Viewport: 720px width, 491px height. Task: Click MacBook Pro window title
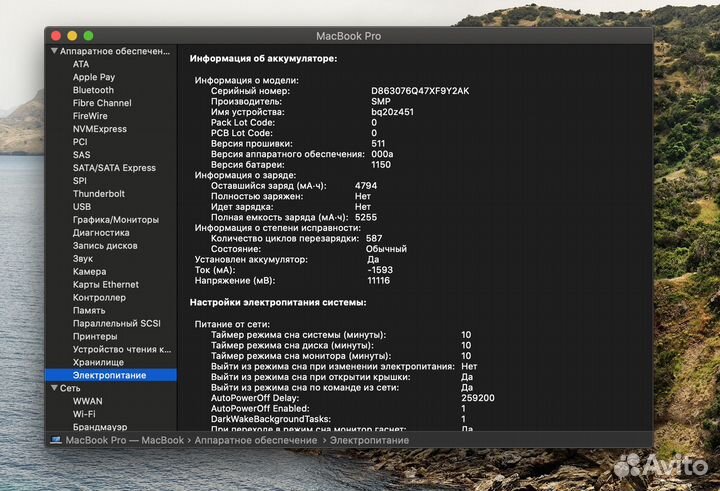pos(349,36)
